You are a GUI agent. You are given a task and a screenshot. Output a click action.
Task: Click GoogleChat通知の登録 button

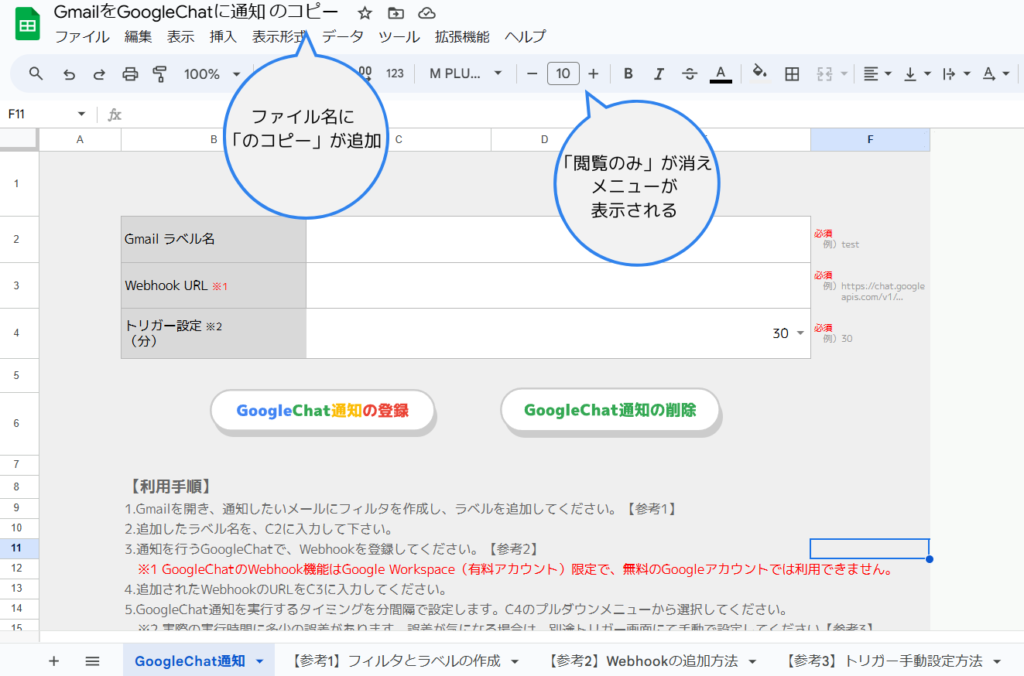click(323, 410)
